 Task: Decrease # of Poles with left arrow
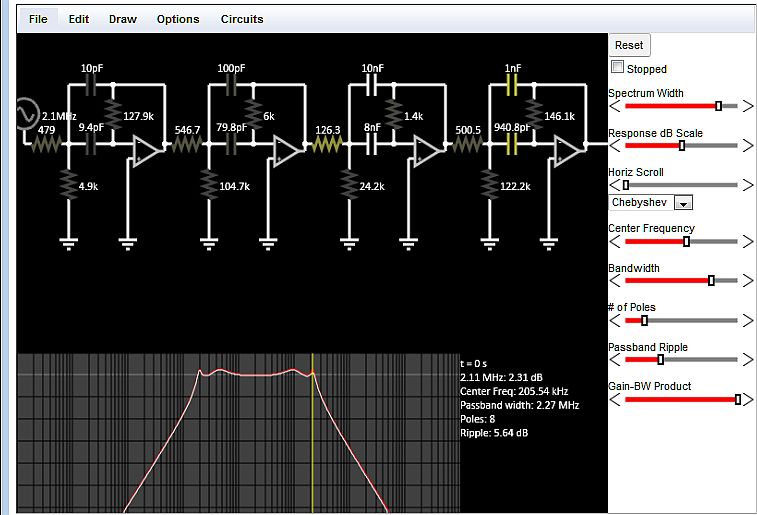pos(615,320)
